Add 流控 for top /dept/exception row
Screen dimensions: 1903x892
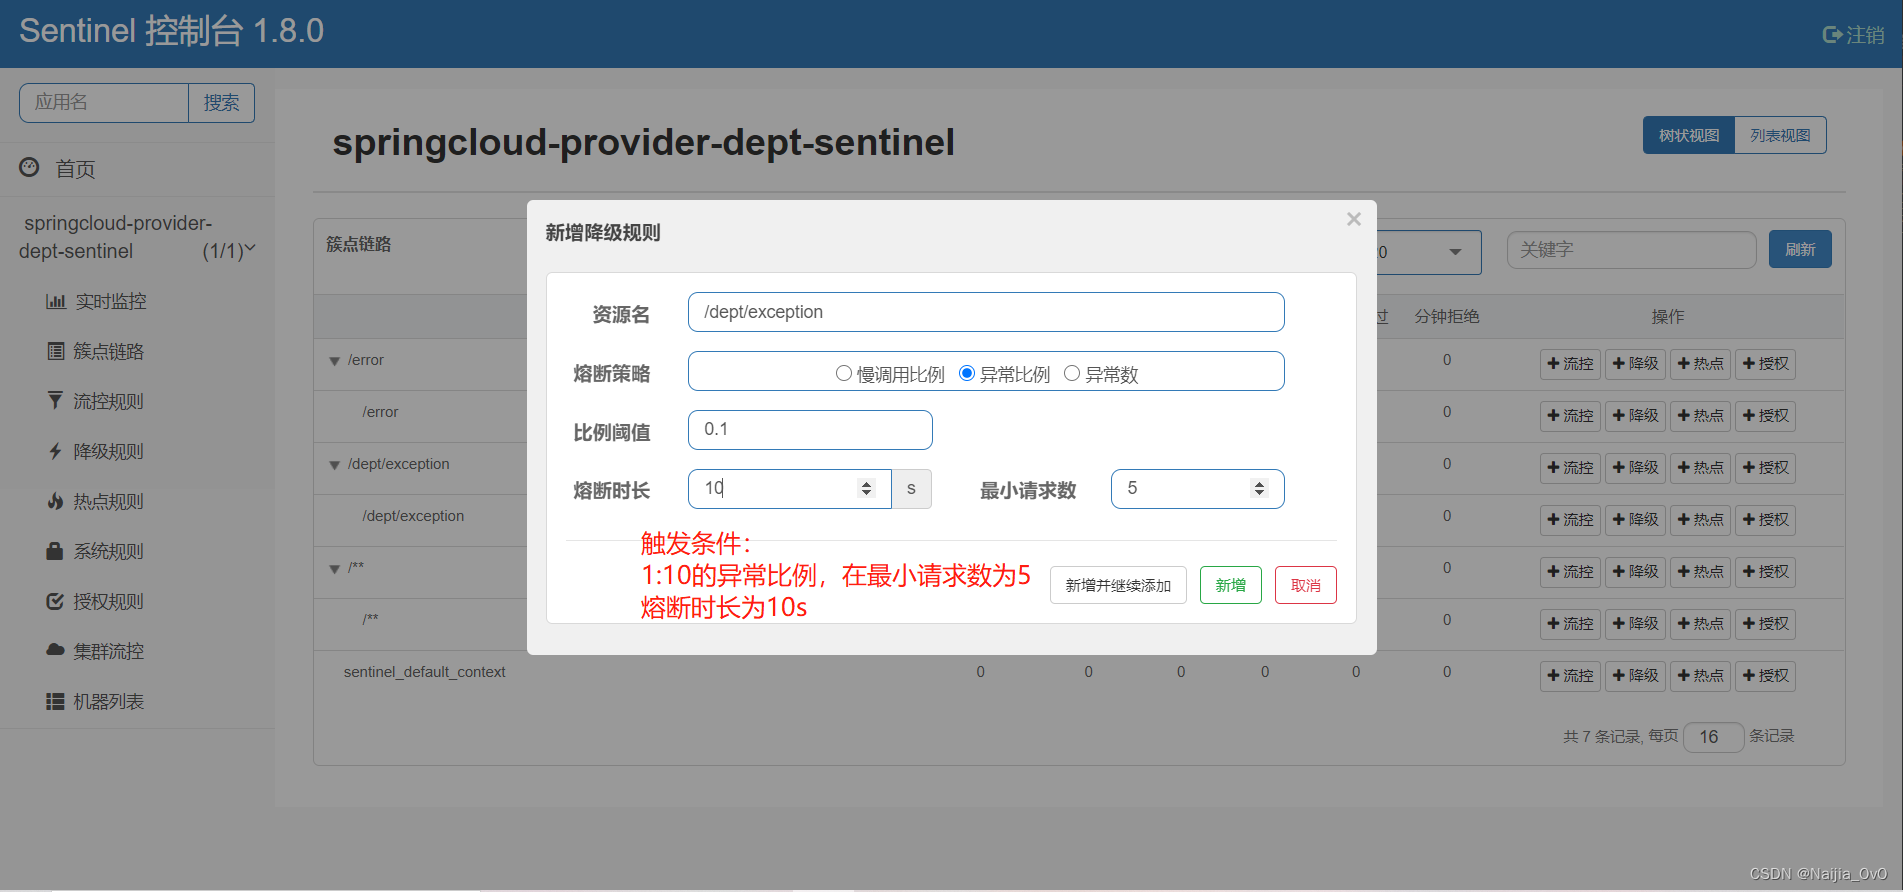pos(1570,468)
